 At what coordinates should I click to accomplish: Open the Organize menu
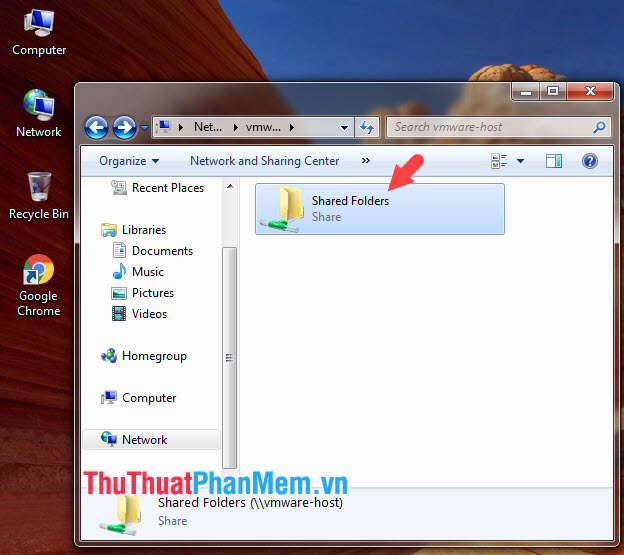coord(129,161)
